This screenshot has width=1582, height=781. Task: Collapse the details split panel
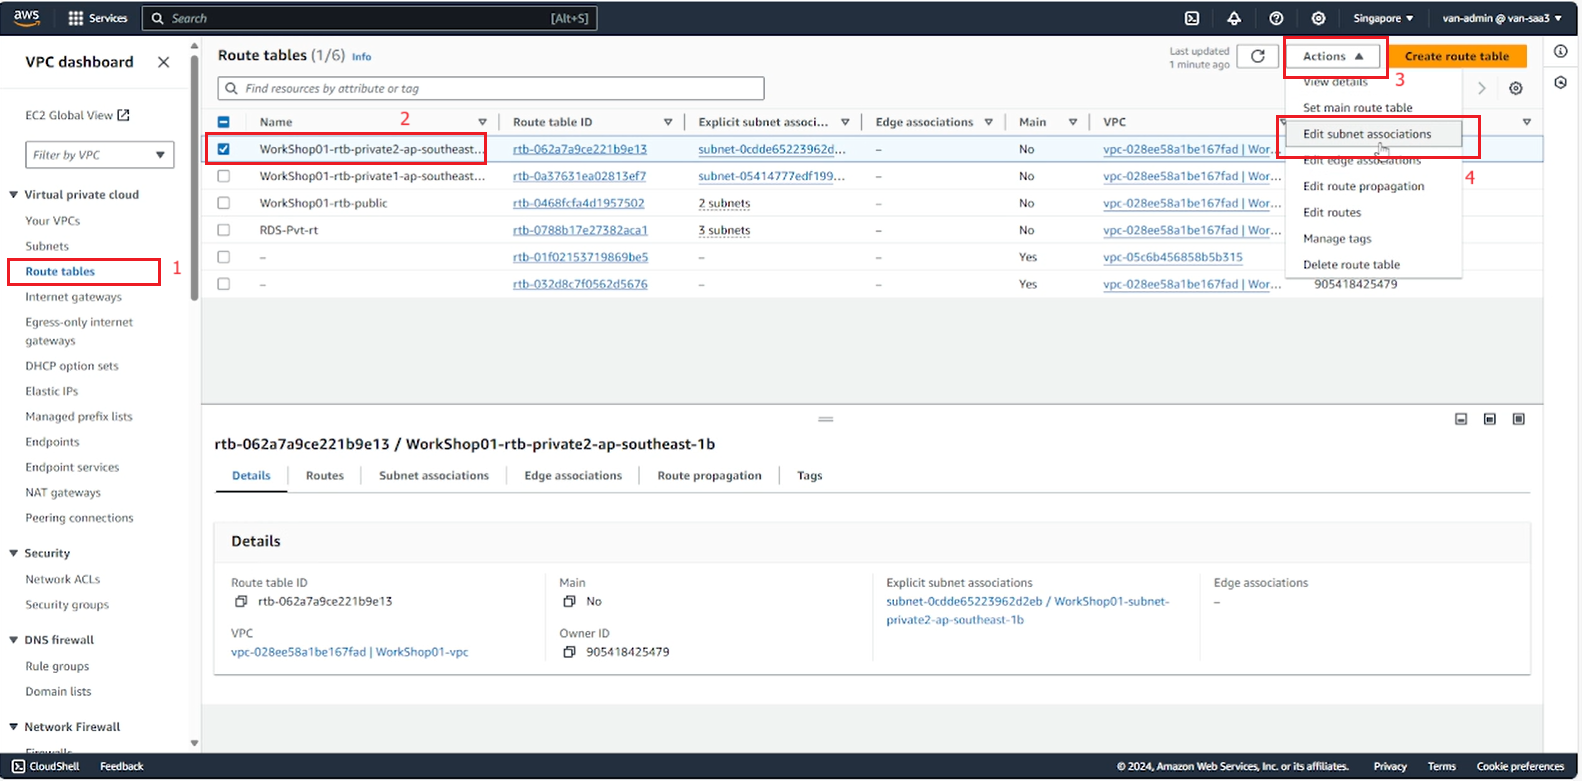coord(1461,419)
